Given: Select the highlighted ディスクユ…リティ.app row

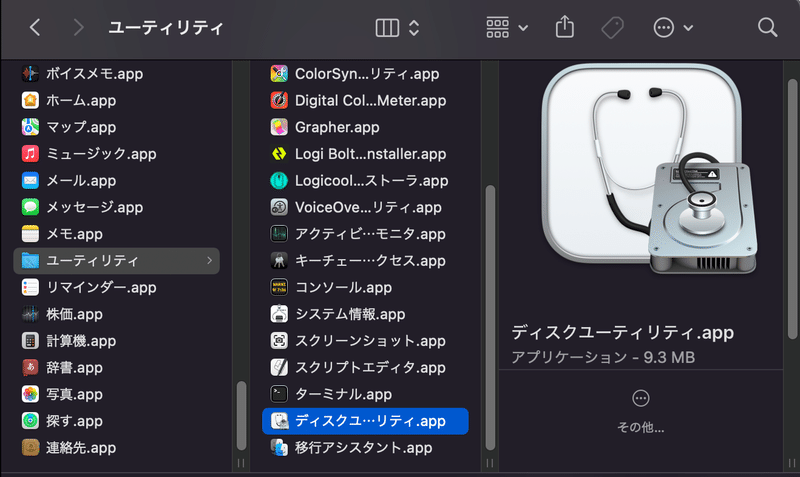Looking at the screenshot, I should pyautogui.click(x=365, y=421).
